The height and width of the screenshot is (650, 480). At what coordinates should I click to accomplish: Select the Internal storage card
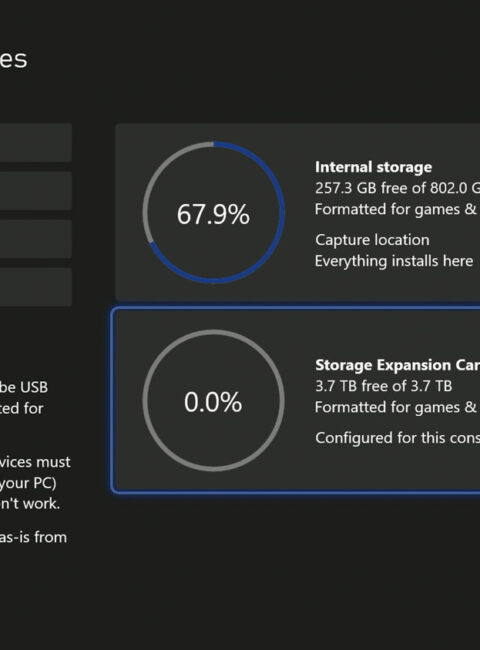pos(298,212)
